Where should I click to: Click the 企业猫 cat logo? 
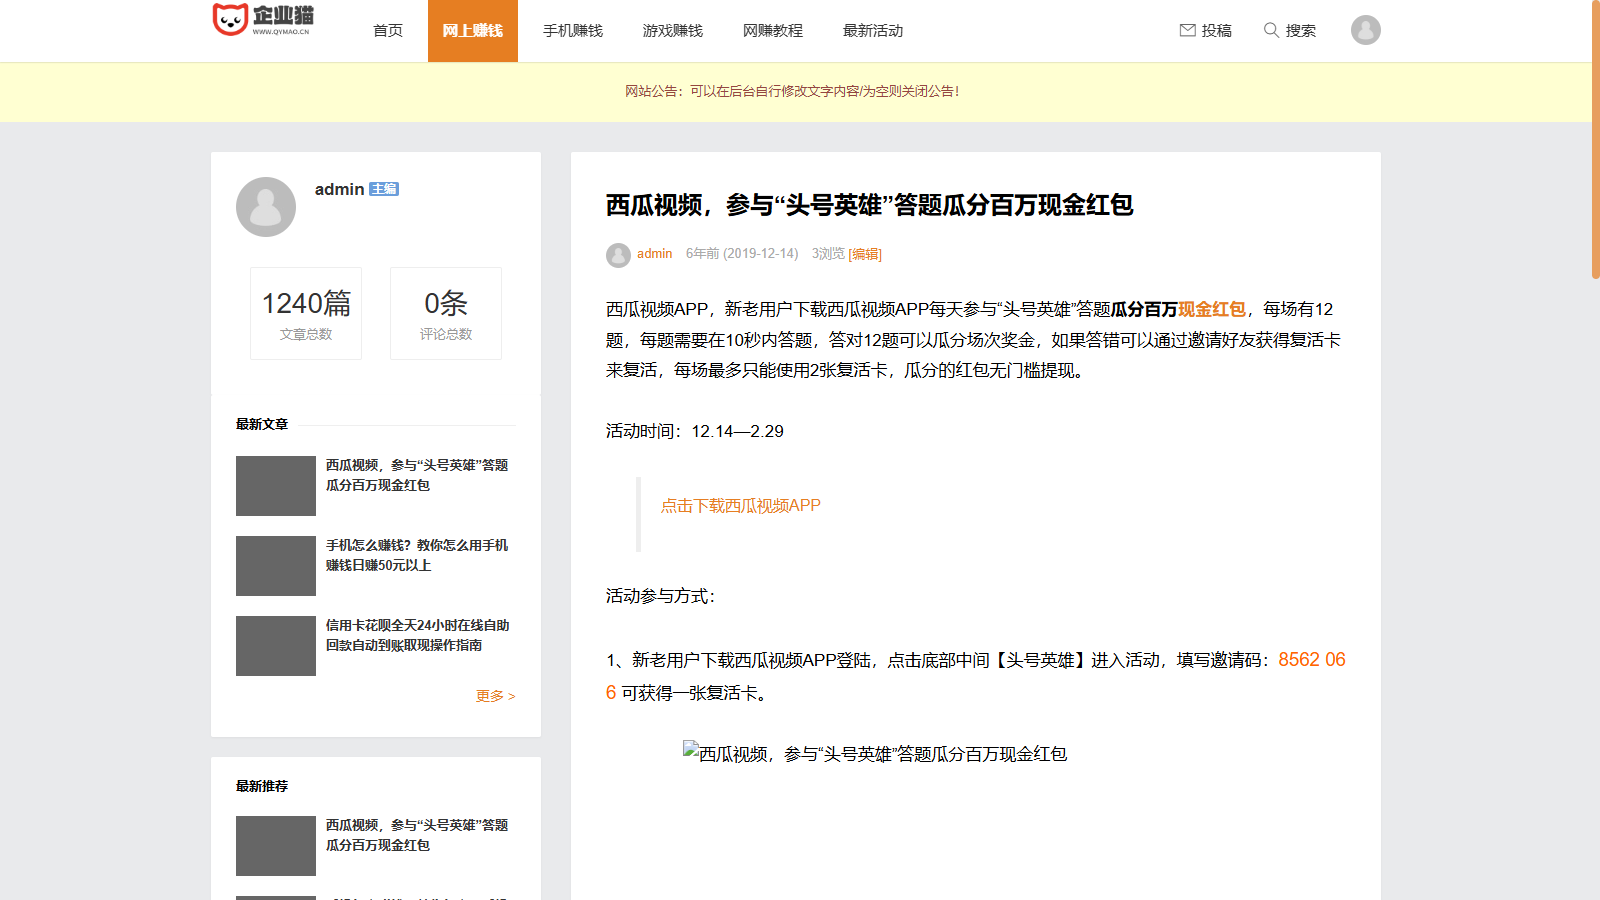tap(230, 19)
